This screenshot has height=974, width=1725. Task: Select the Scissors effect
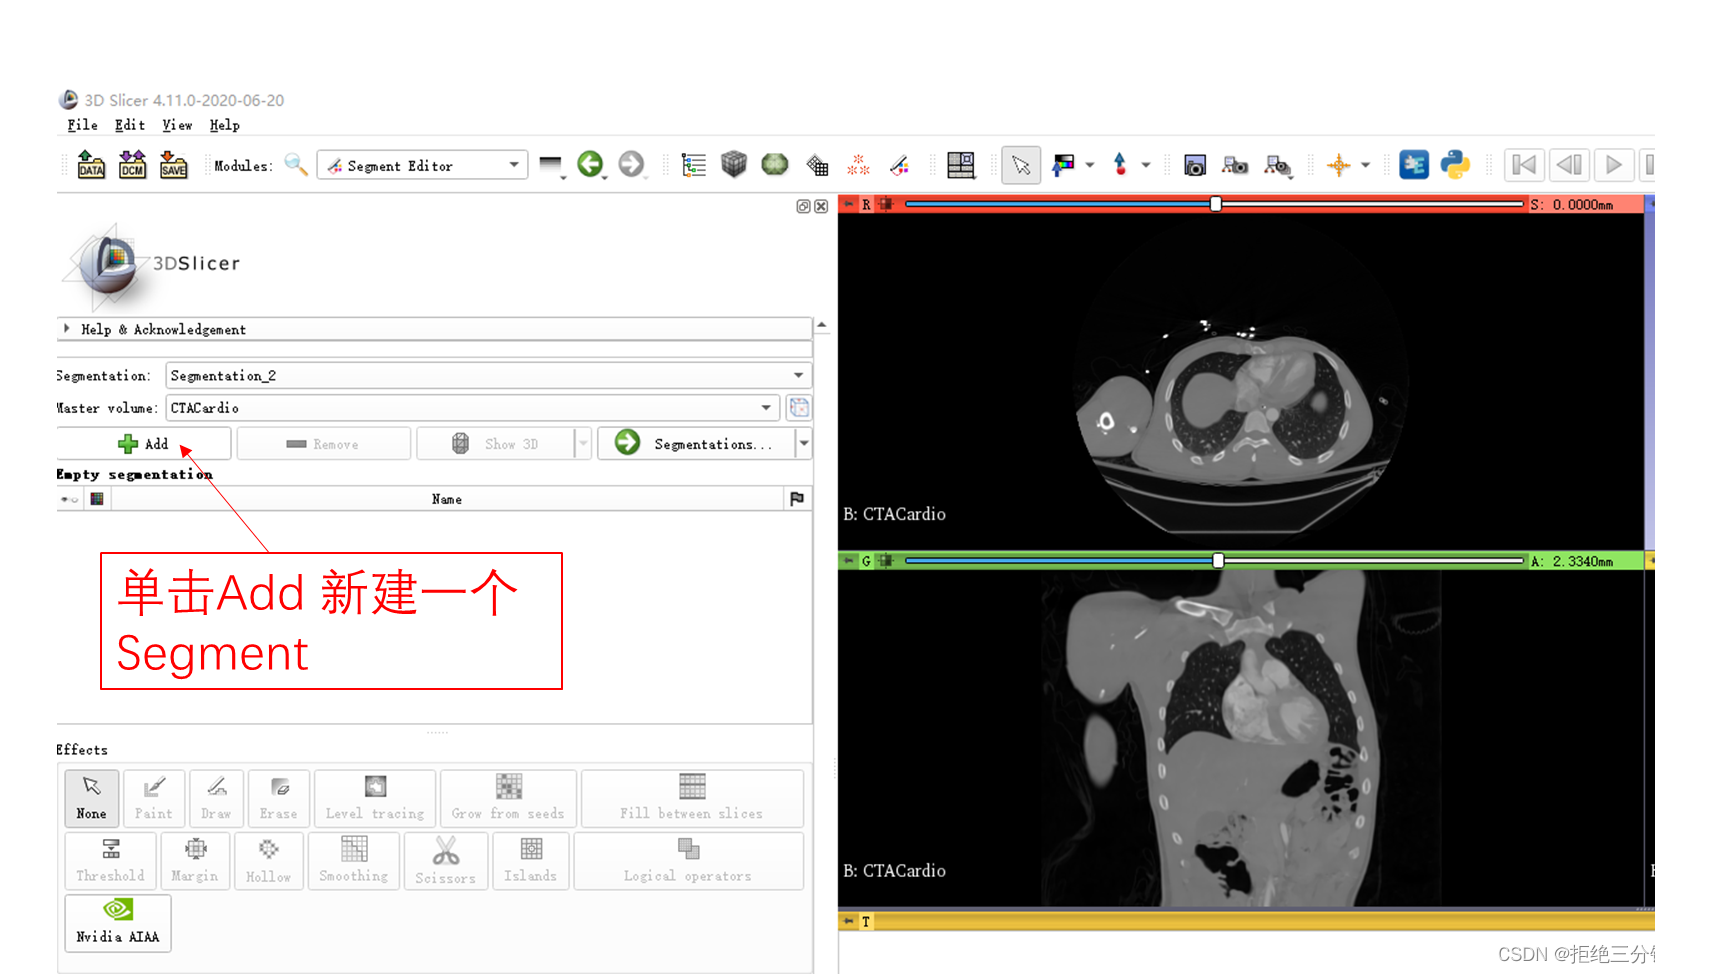click(445, 860)
